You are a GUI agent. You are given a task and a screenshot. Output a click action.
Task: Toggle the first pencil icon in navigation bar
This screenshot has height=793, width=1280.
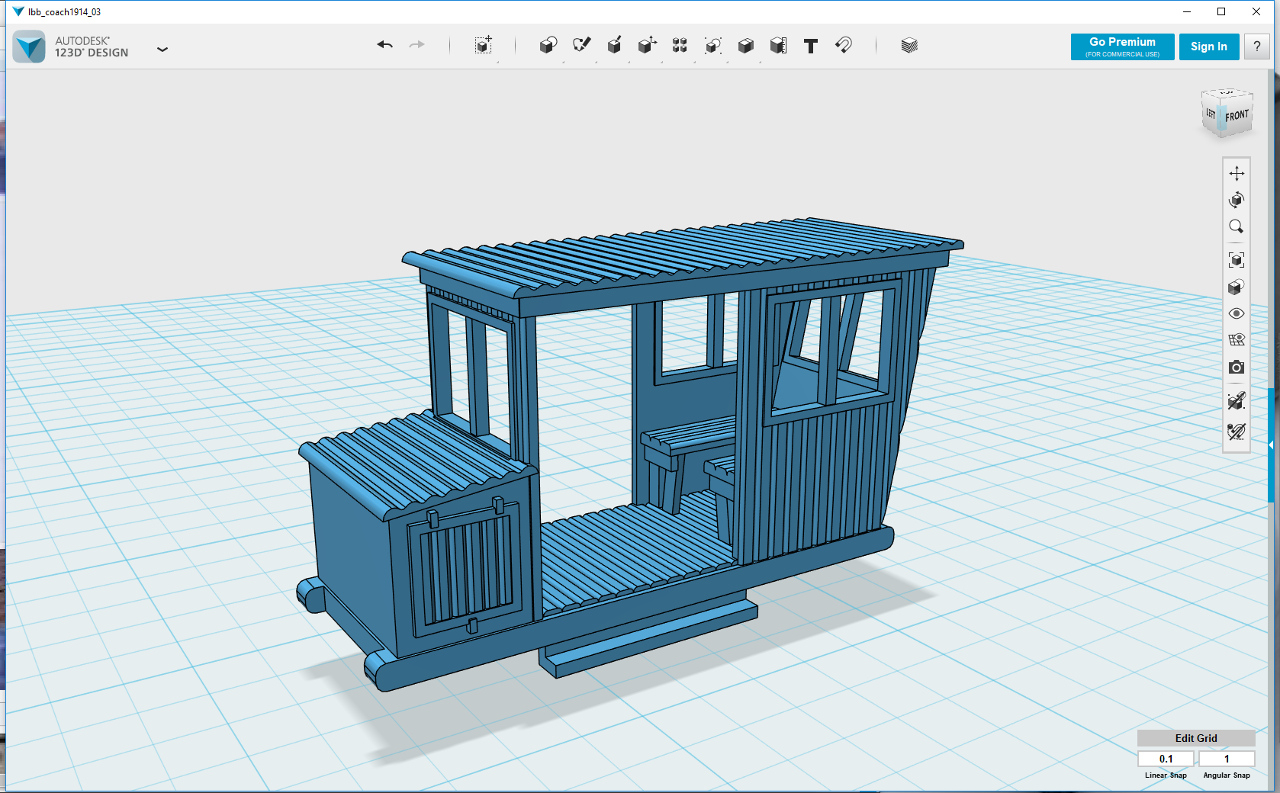click(1236, 401)
